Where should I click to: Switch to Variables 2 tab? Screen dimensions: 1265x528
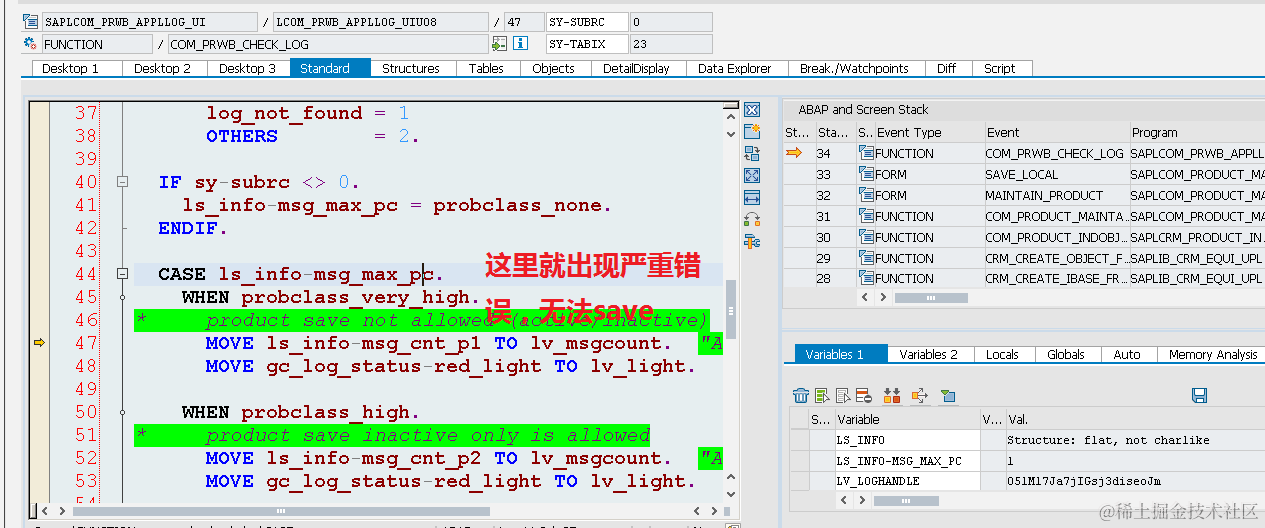point(928,354)
